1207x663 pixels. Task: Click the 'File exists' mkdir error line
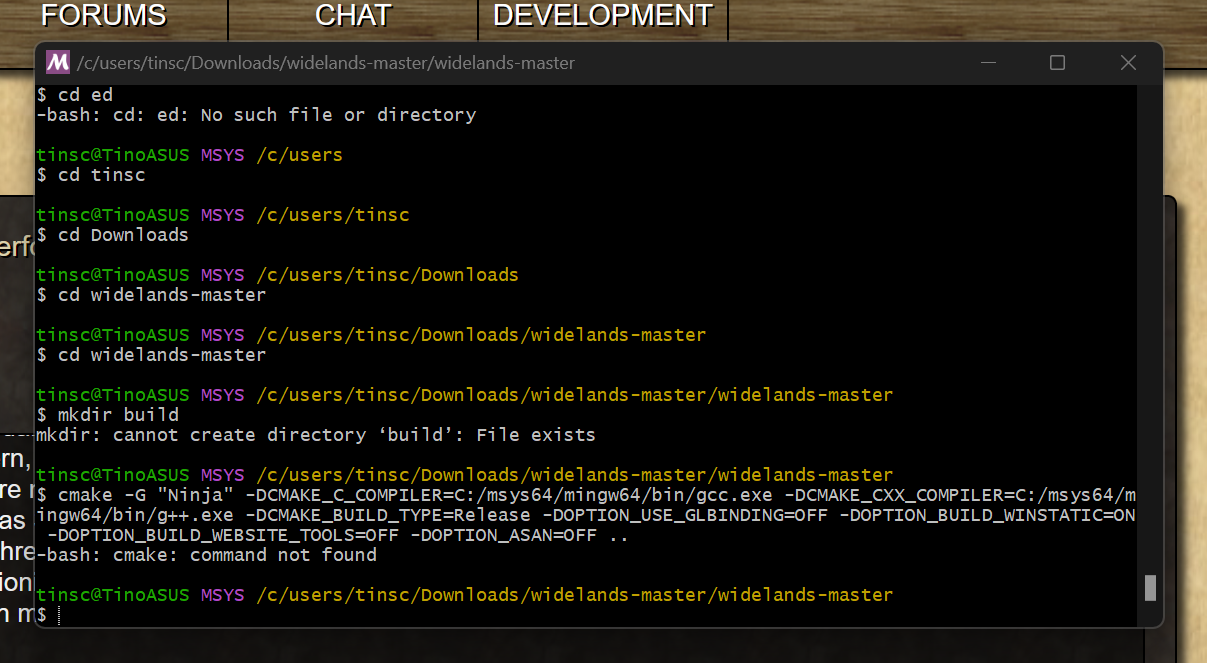[315, 435]
